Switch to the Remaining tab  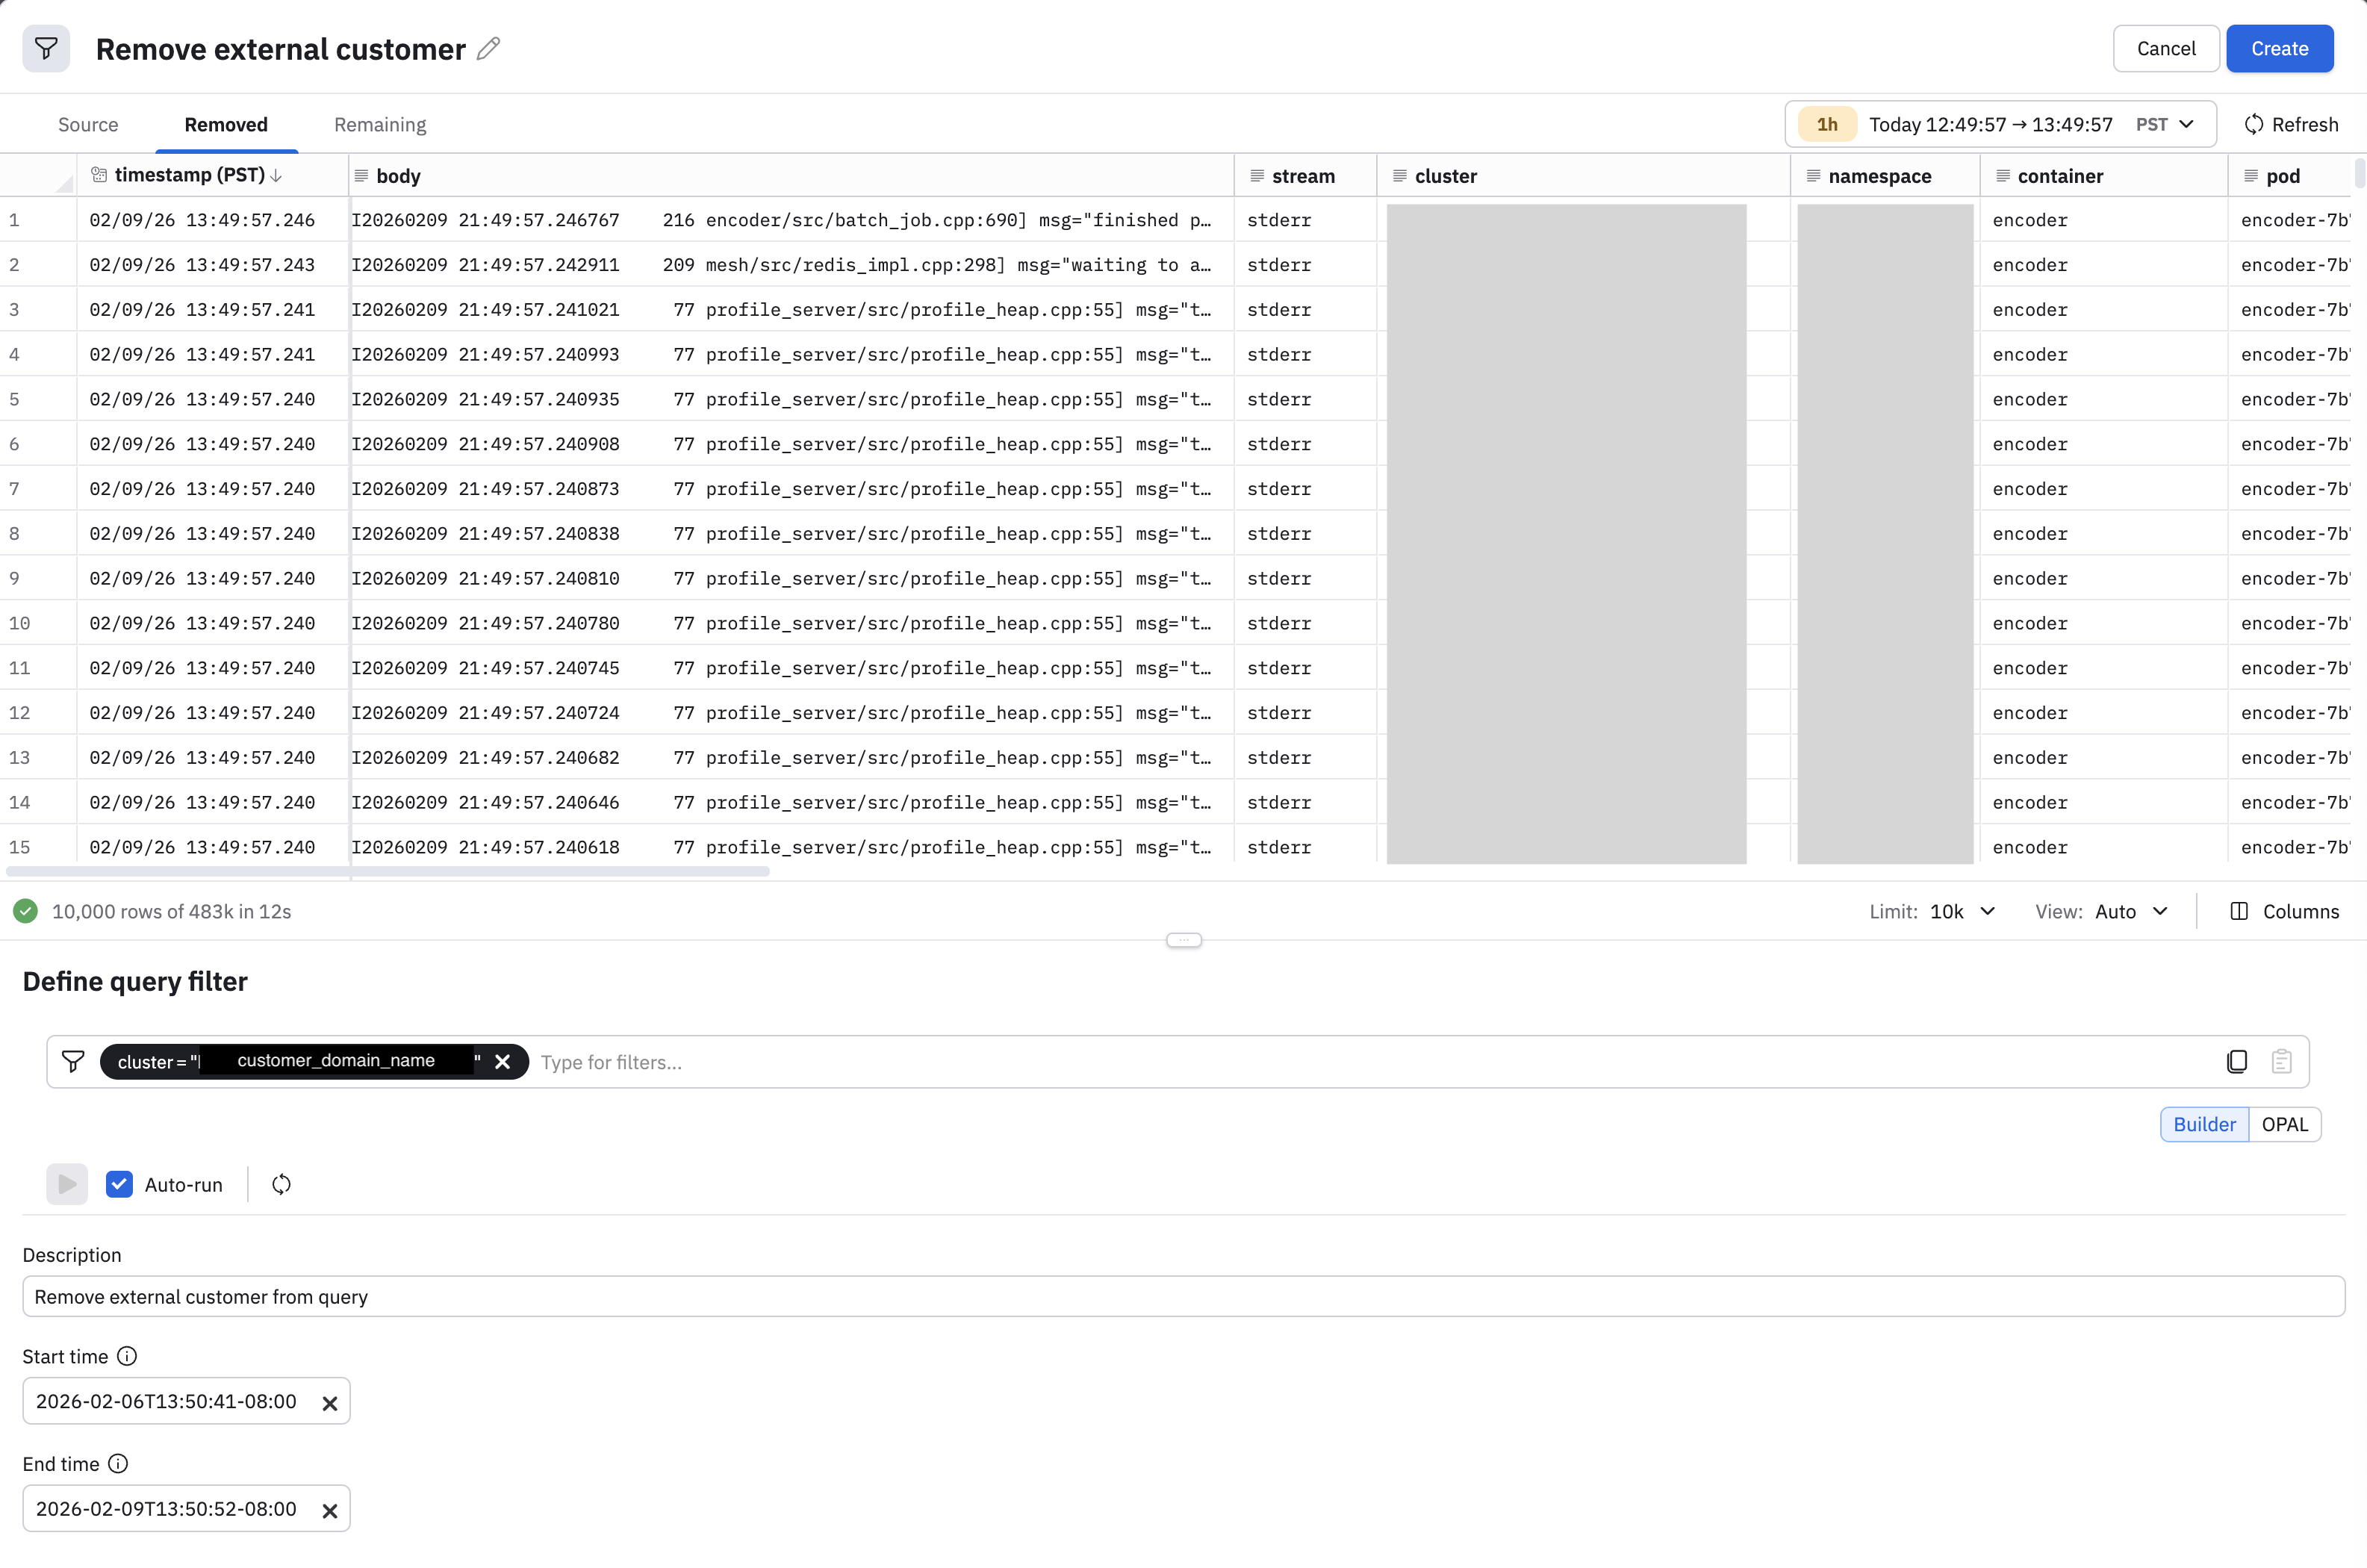pyautogui.click(x=380, y=124)
